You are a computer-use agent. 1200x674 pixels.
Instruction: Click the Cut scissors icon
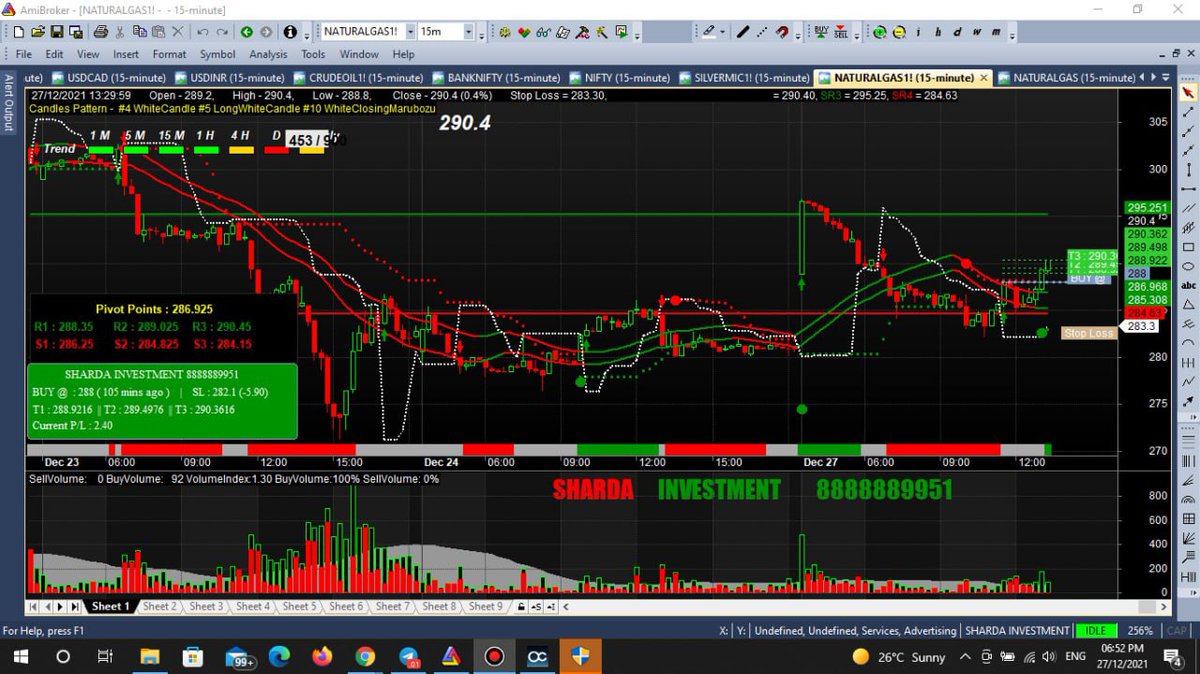point(119,32)
